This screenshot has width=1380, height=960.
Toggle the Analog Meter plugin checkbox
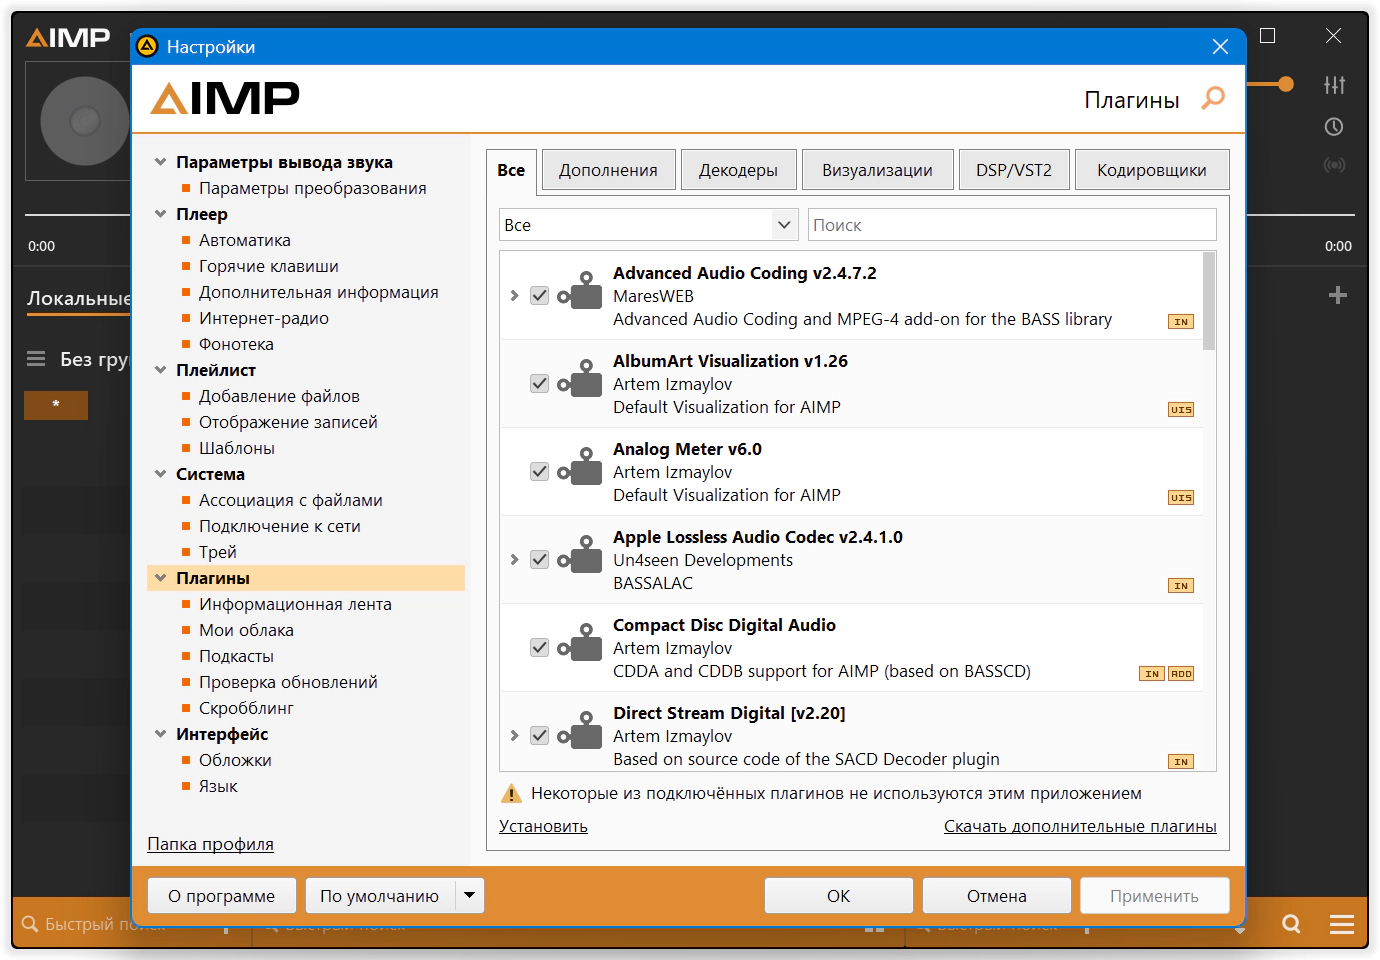point(540,471)
